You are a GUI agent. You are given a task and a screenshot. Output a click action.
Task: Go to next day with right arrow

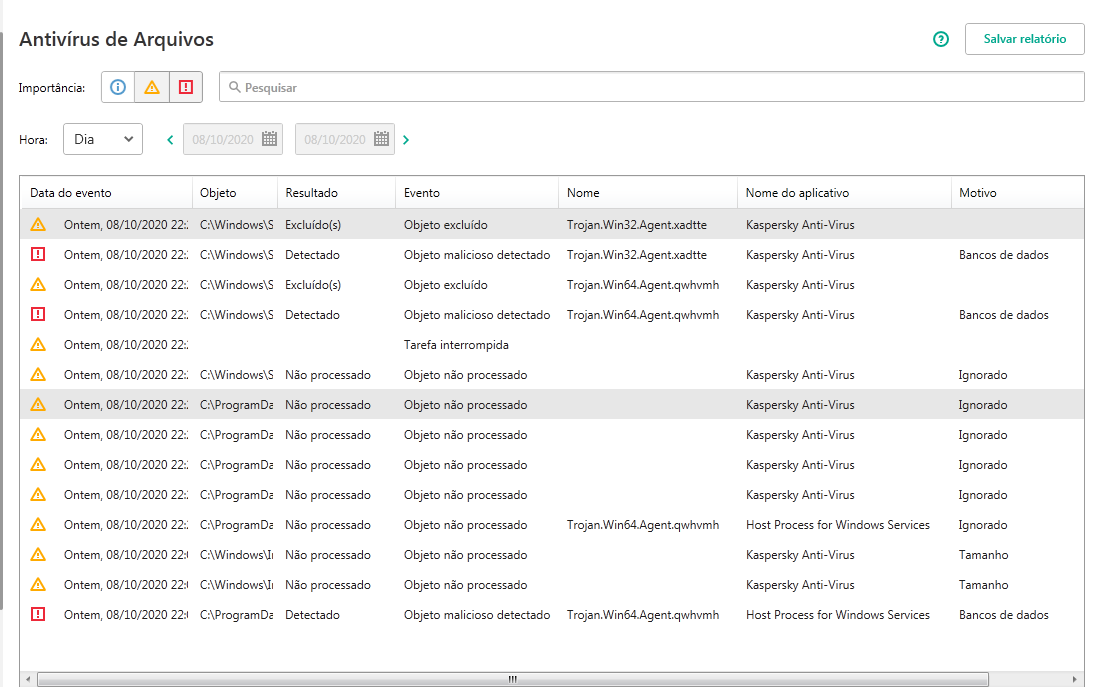click(x=405, y=140)
